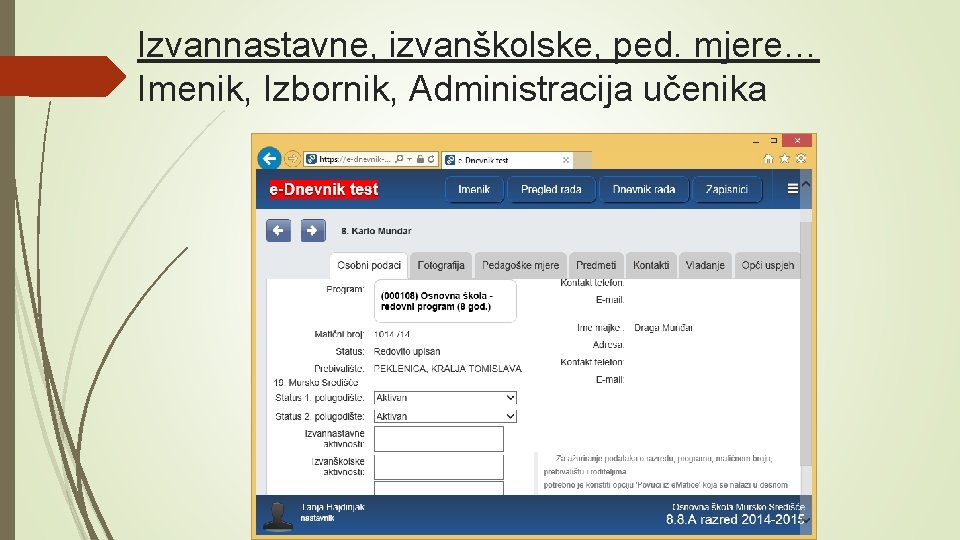960x540 pixels.
Task: Open browser tools gear icon
Action: [801, 159]
